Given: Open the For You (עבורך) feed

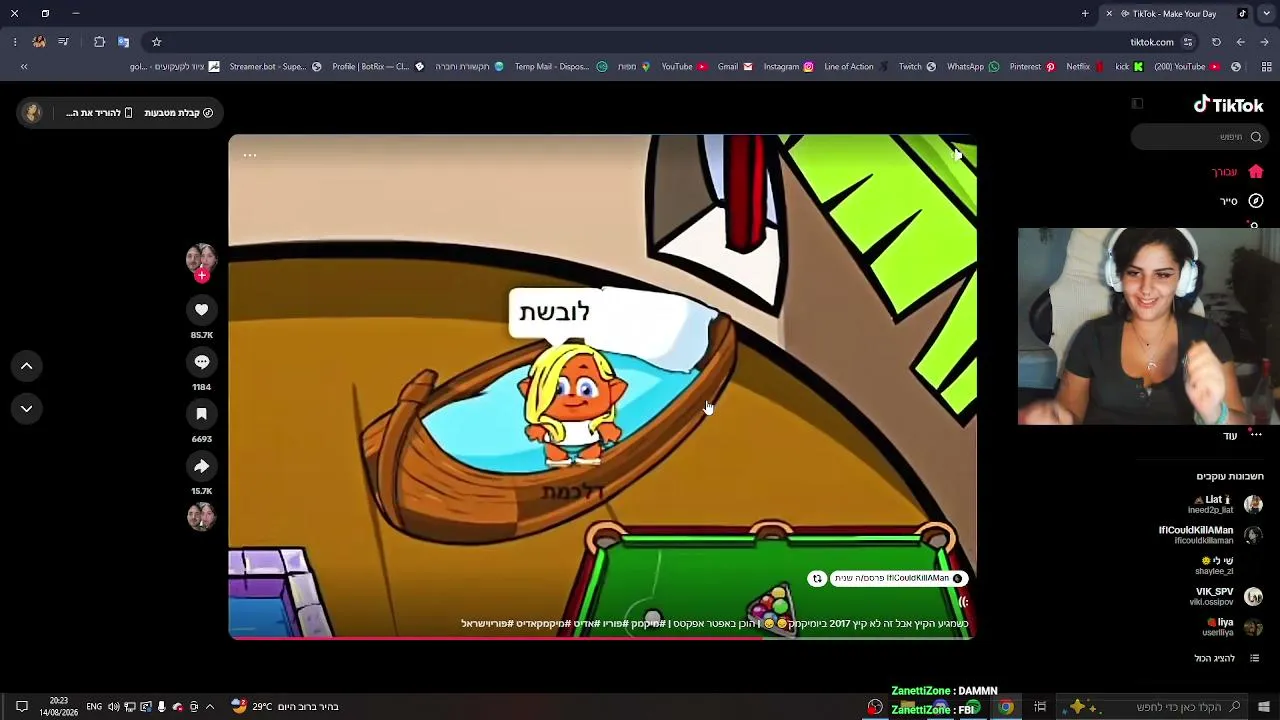Looking at the screenshot, I should click(x=1238, y=172).
